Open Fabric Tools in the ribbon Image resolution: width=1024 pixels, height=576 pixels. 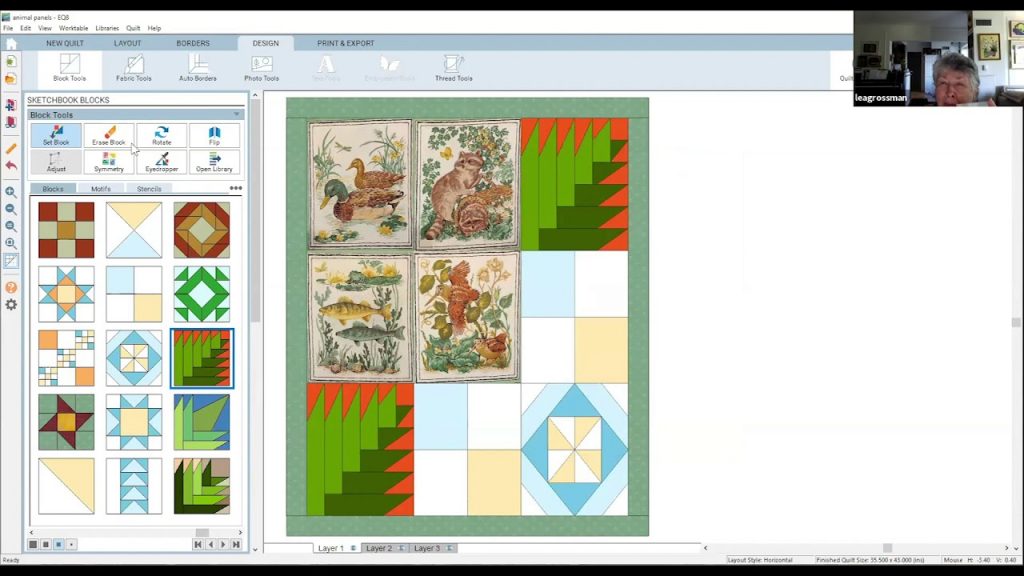coord(134,69)
